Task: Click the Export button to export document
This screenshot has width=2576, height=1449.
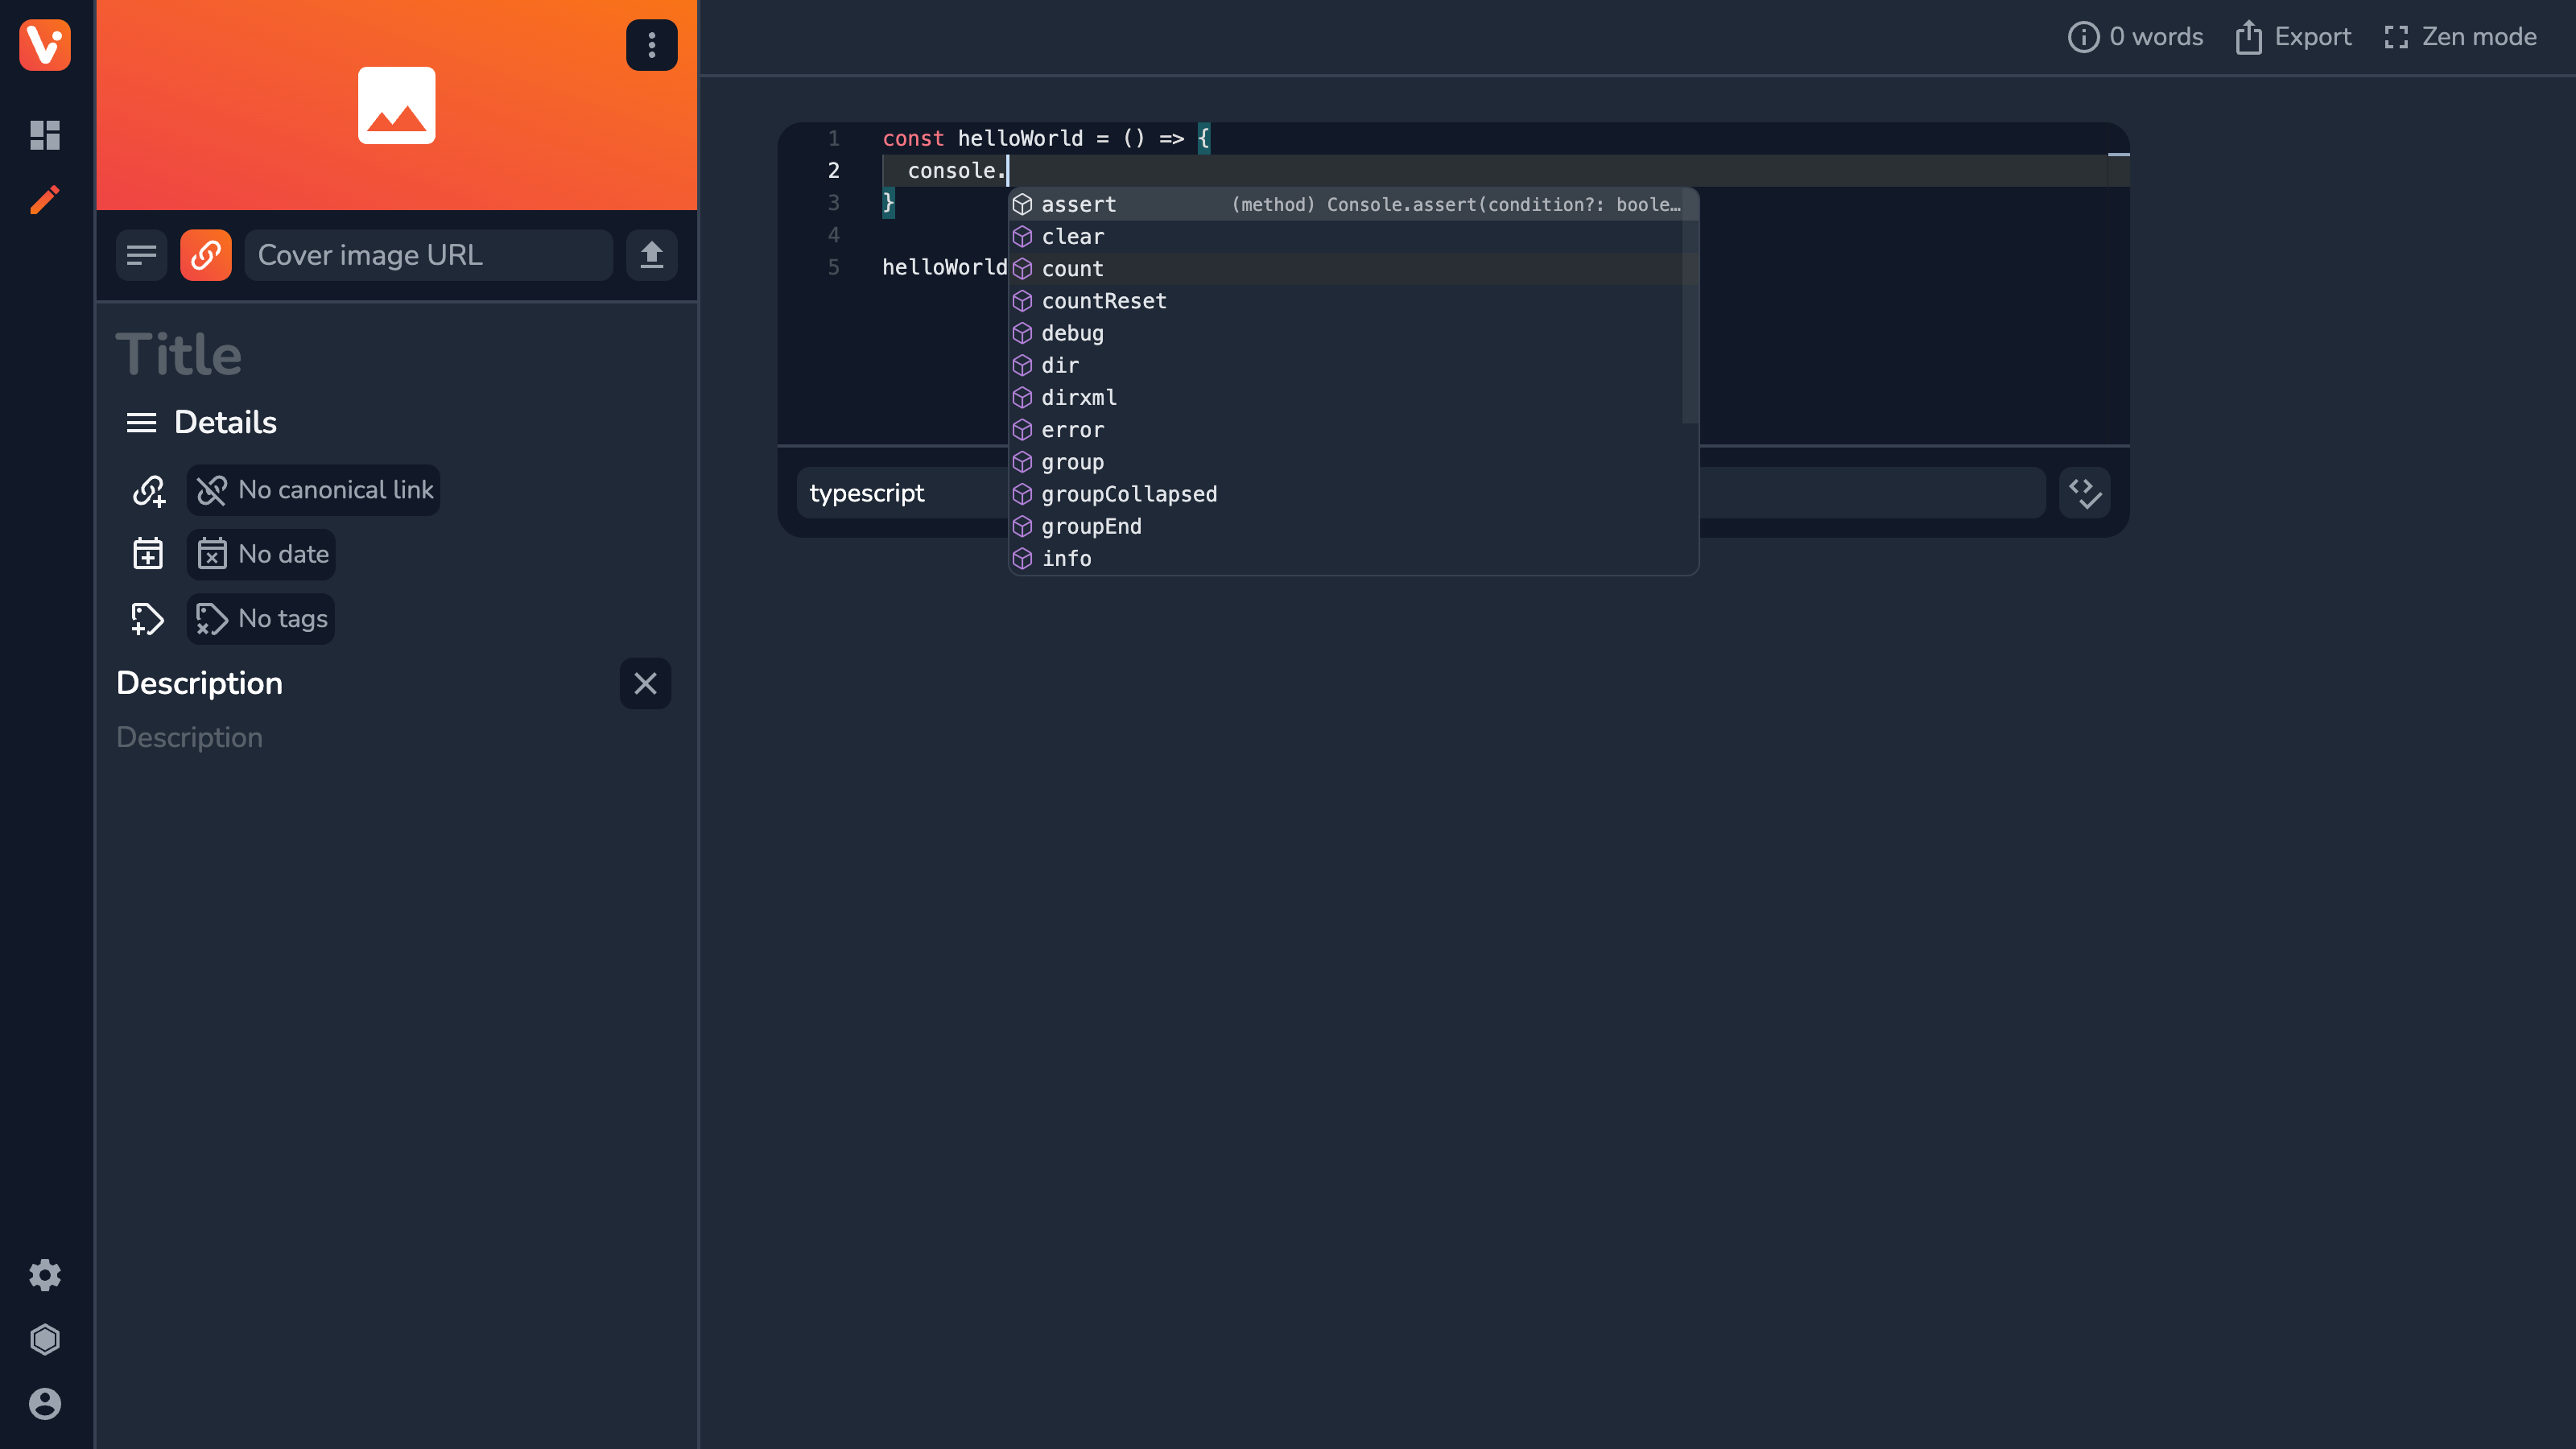Action: pos(2297,37)
